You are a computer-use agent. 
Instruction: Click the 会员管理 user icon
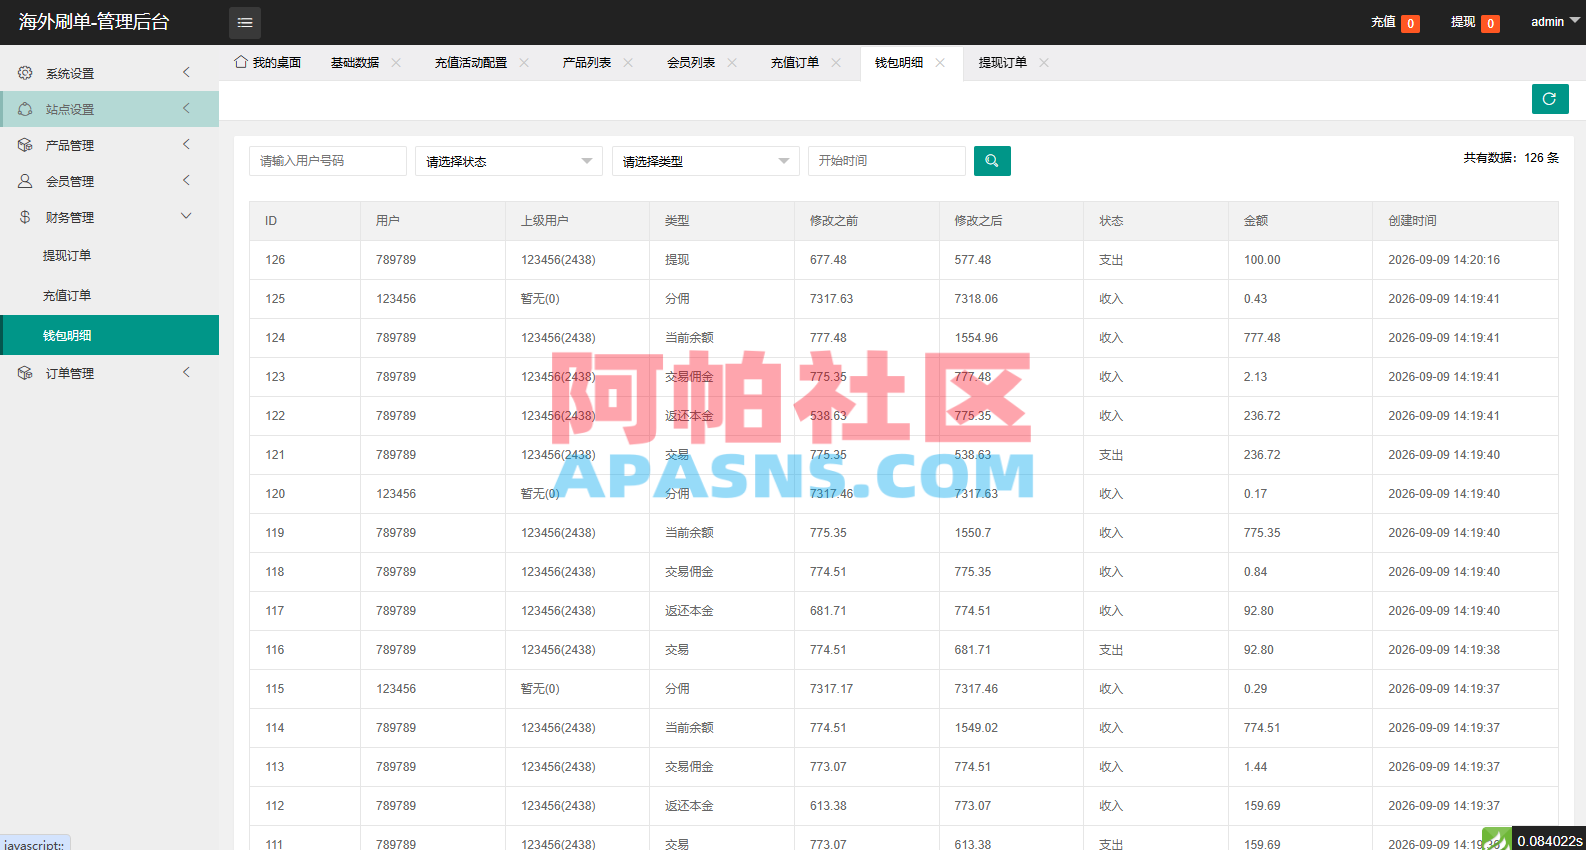[25, 181]
